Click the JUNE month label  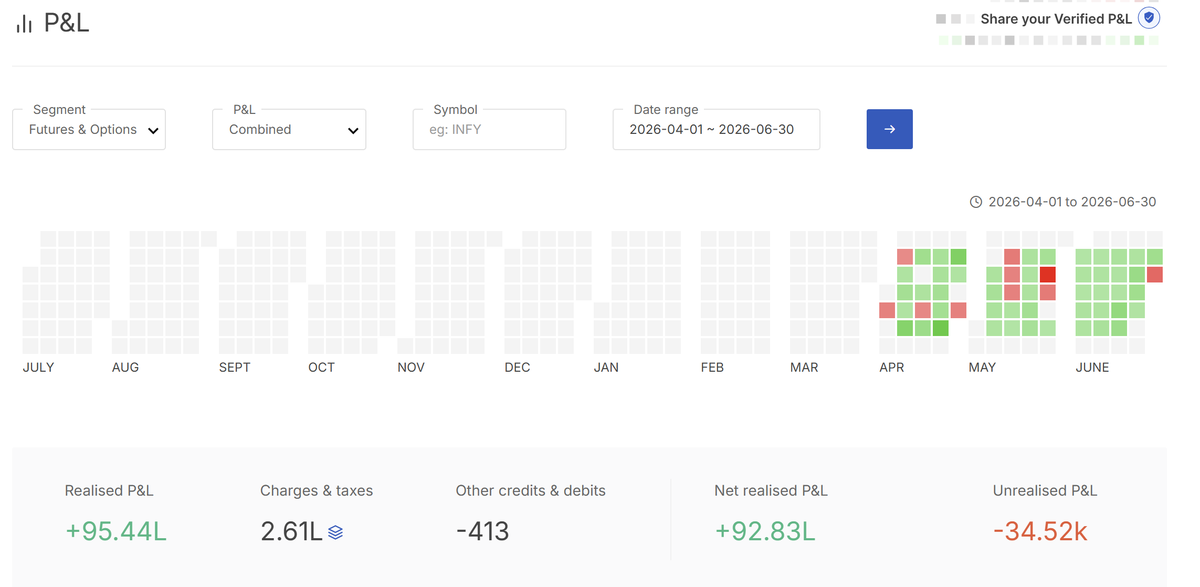1092,367
